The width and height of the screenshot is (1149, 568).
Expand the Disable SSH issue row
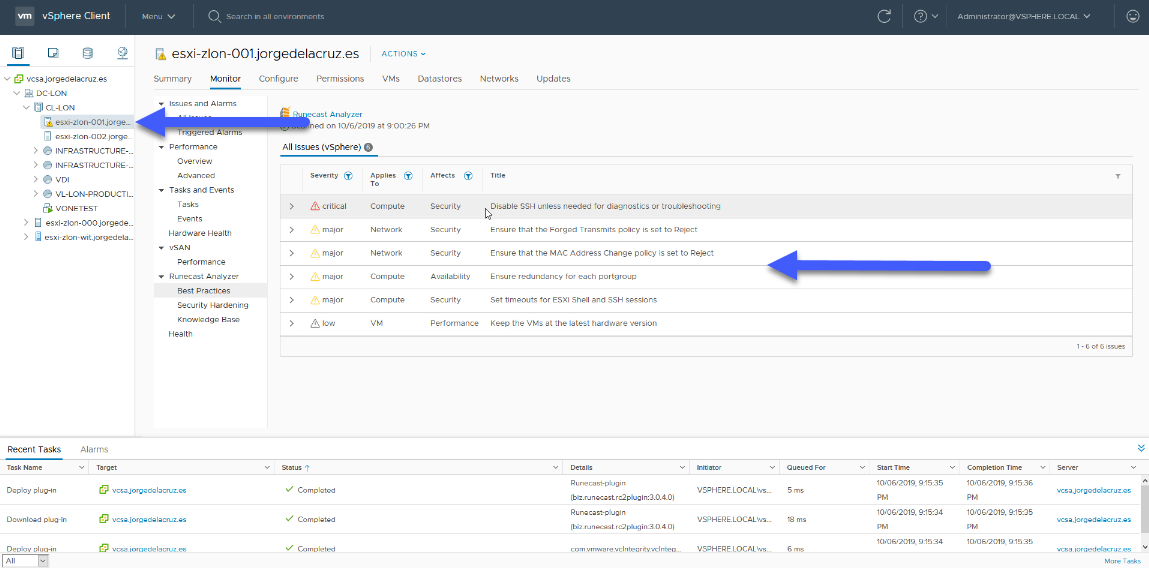pyautogui.click(x=292, y=207)
